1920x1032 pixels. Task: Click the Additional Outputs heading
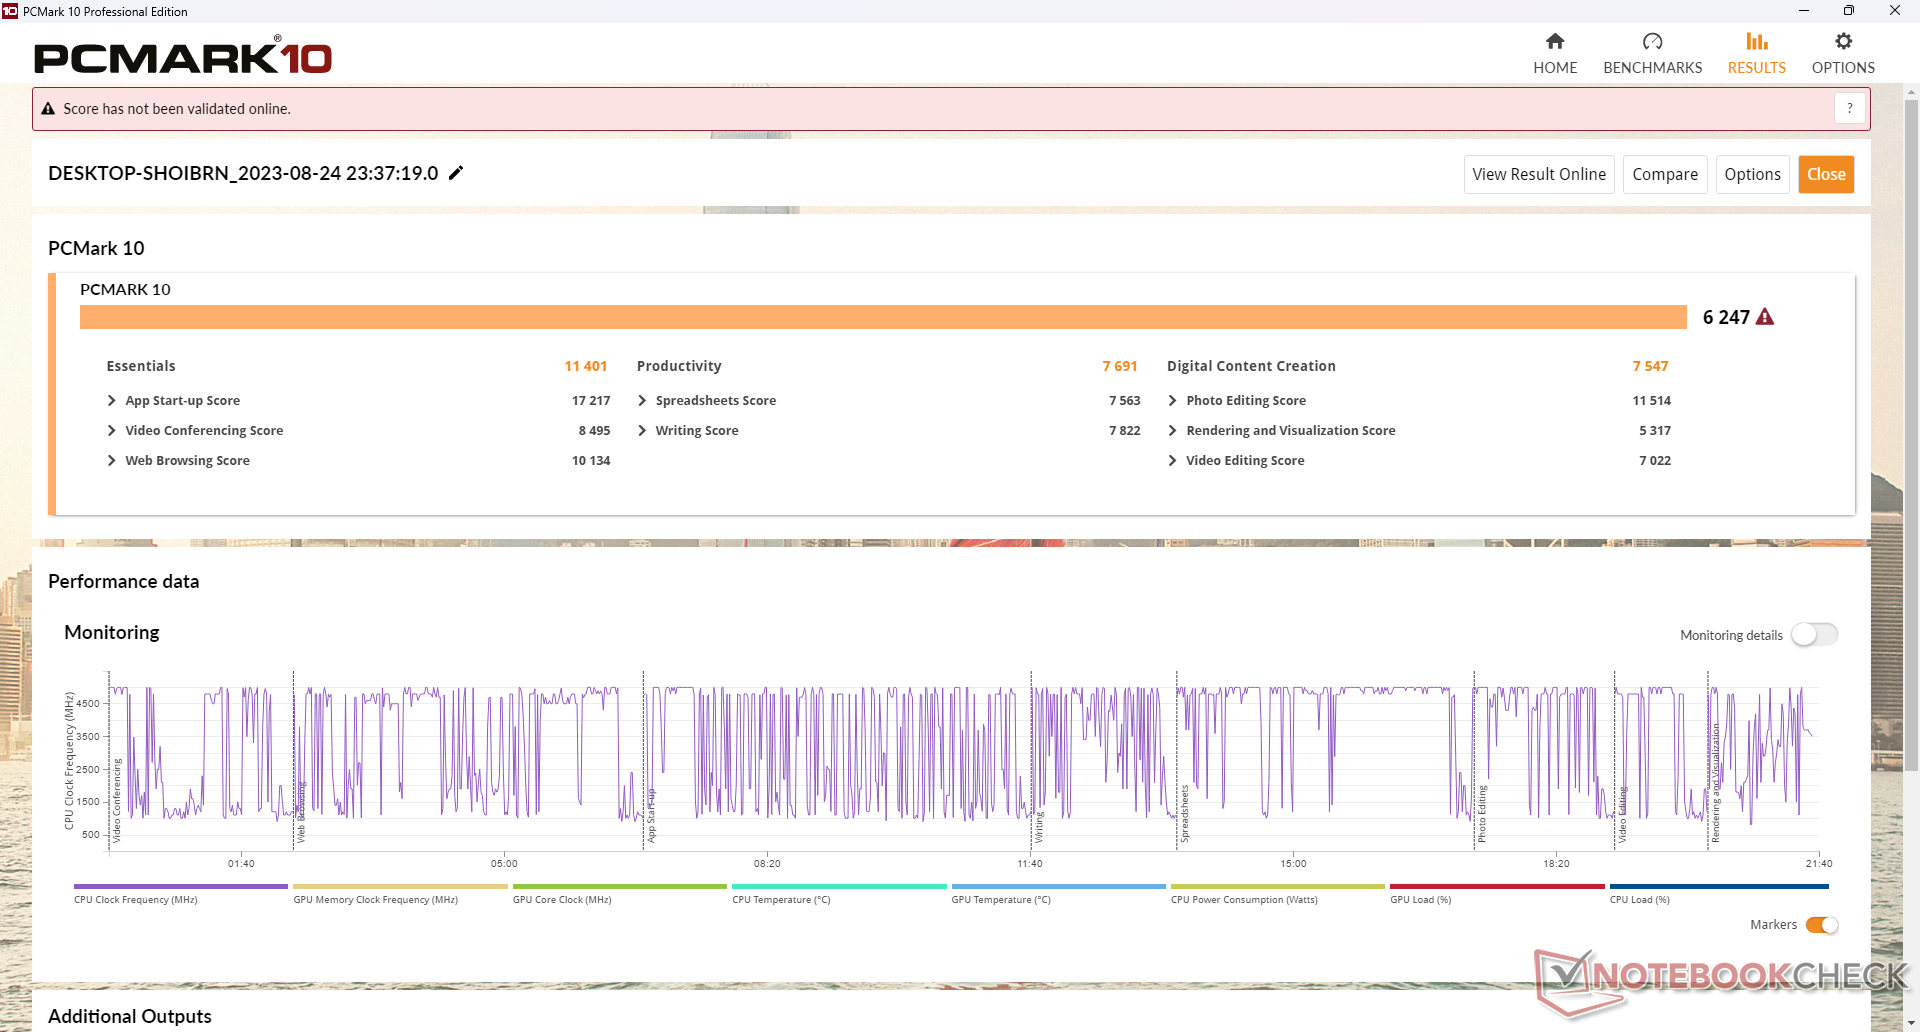coord(130,1016)
